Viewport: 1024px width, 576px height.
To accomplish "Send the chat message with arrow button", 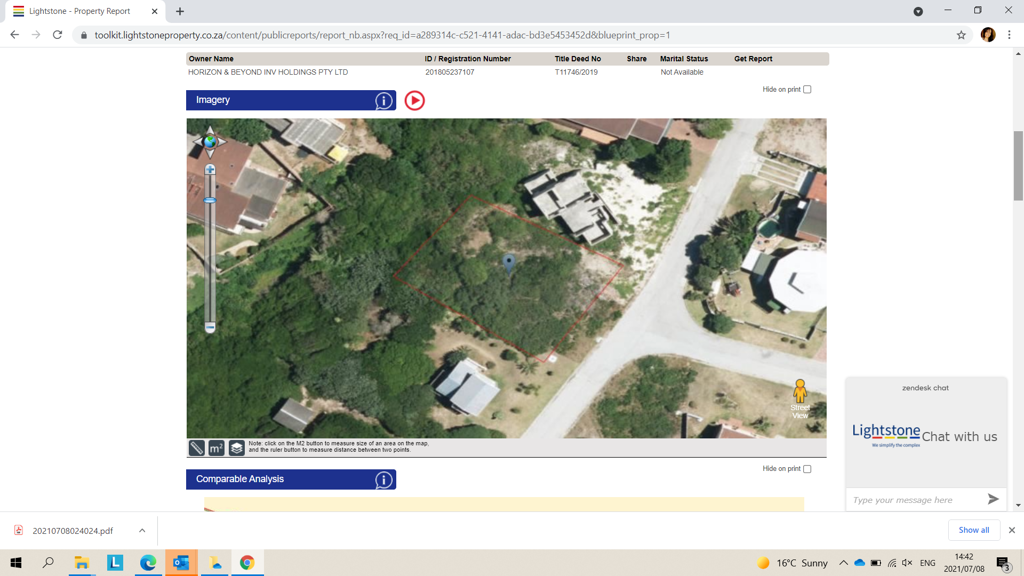I will [x=992, y=499].
